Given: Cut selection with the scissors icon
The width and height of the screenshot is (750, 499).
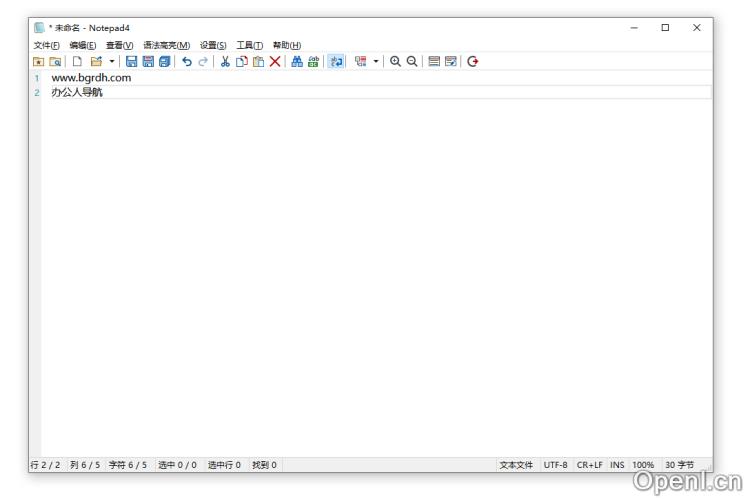Looking at the screenshot, I should [225, 62].
